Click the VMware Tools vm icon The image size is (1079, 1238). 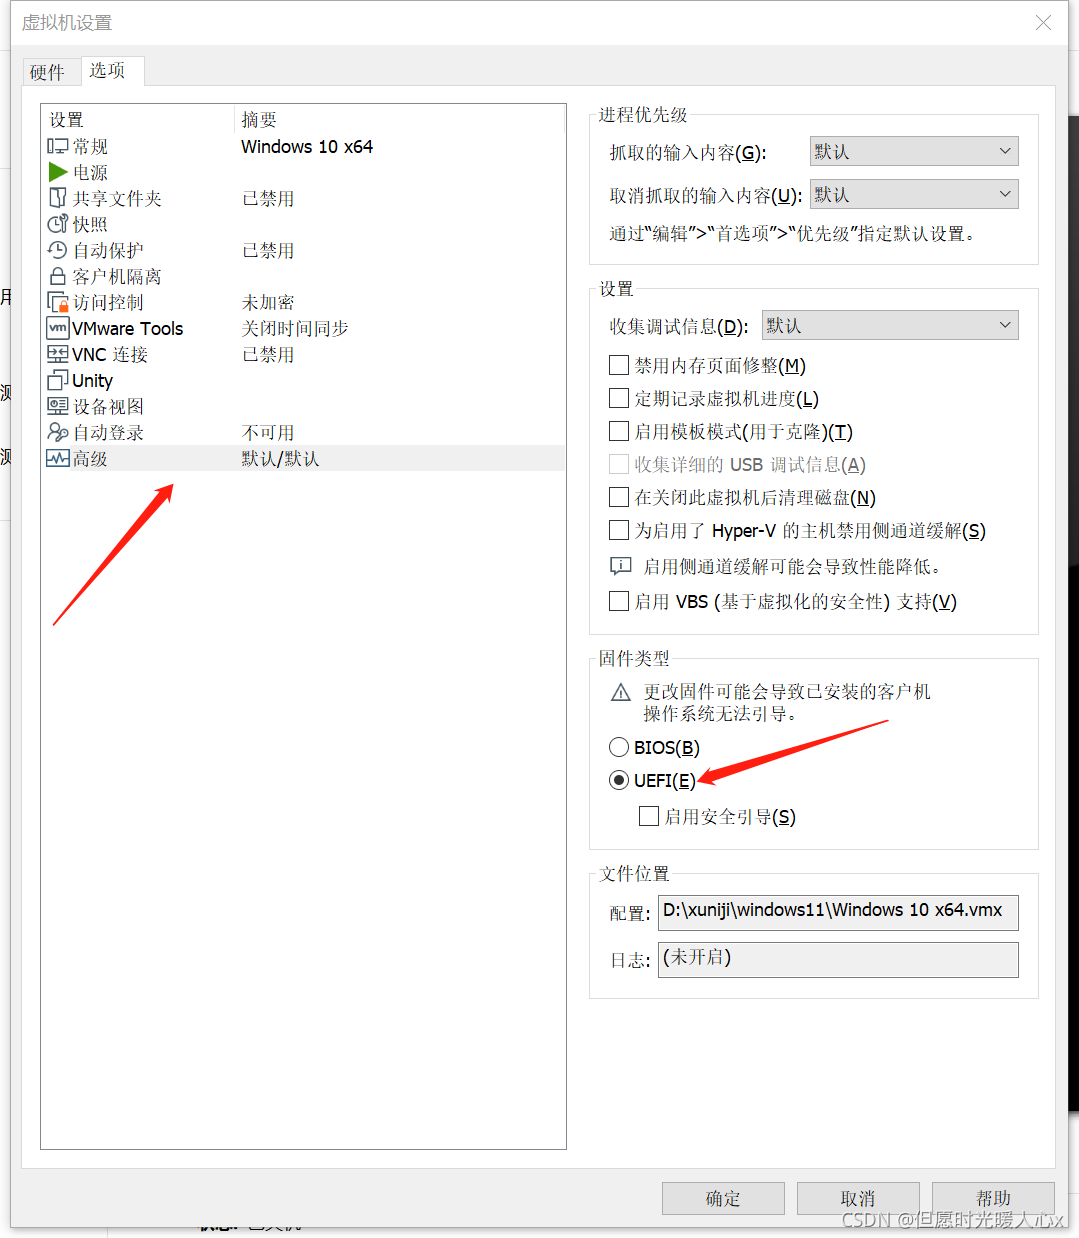tap(58, 328)
